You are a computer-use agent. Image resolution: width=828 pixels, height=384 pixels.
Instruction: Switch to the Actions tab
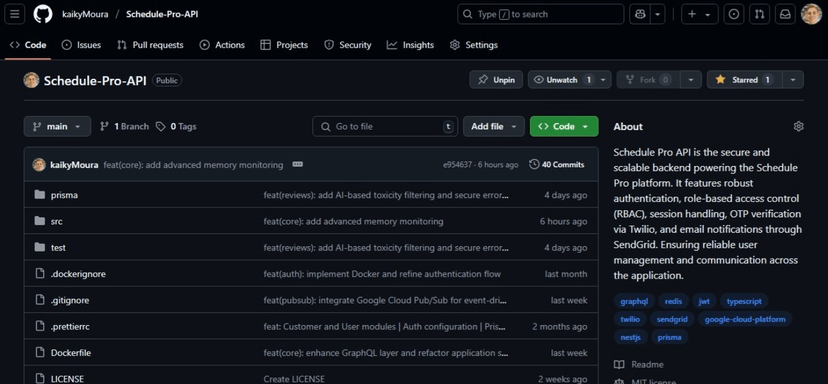click(x=222, y=45)
